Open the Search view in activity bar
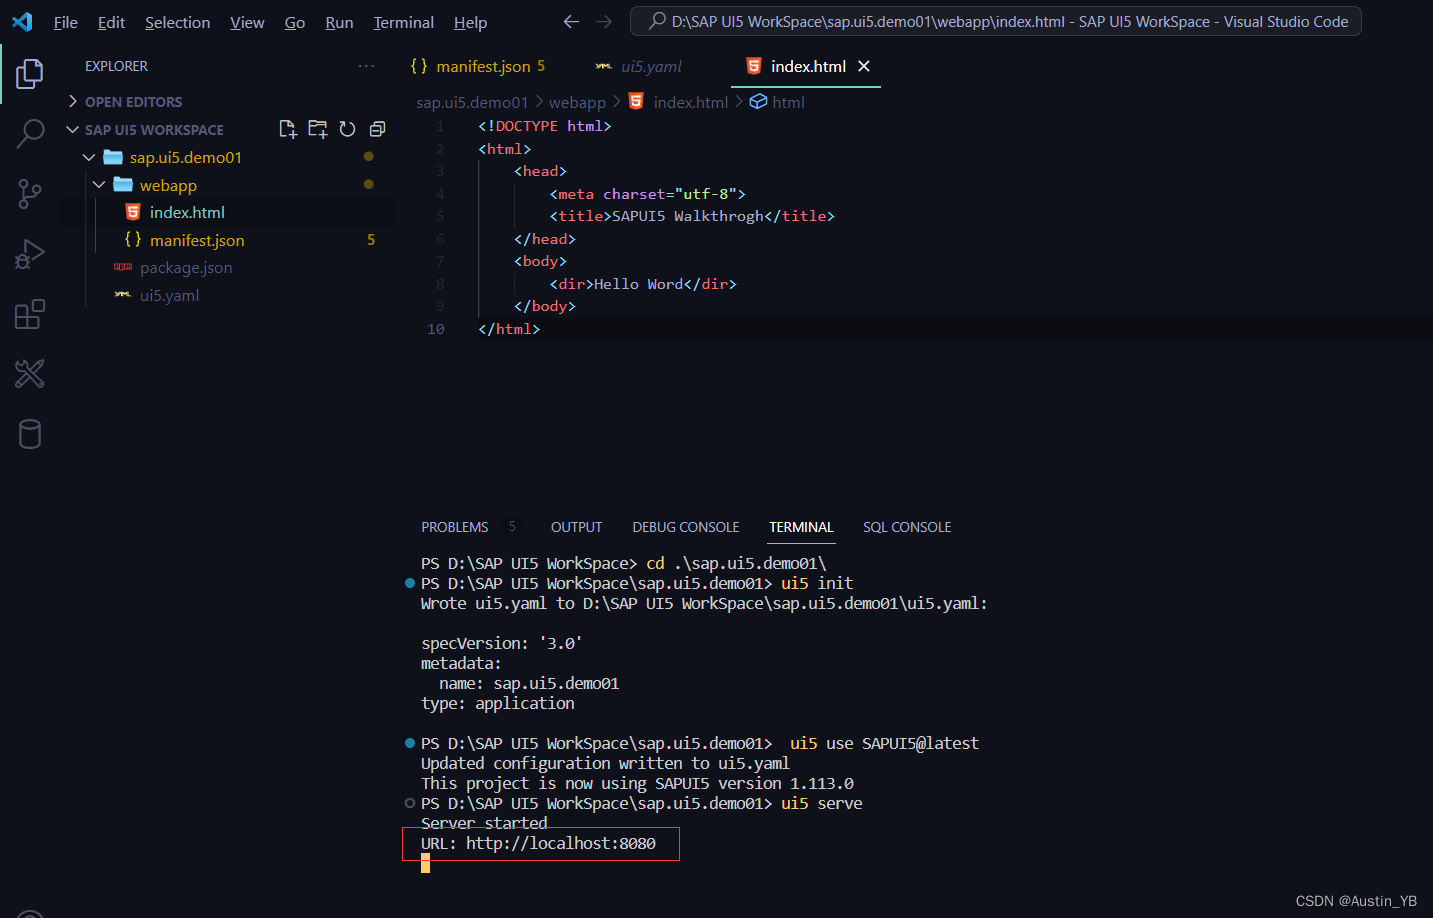The width and height of the screenshot is (1433, 918). point(30,133)
